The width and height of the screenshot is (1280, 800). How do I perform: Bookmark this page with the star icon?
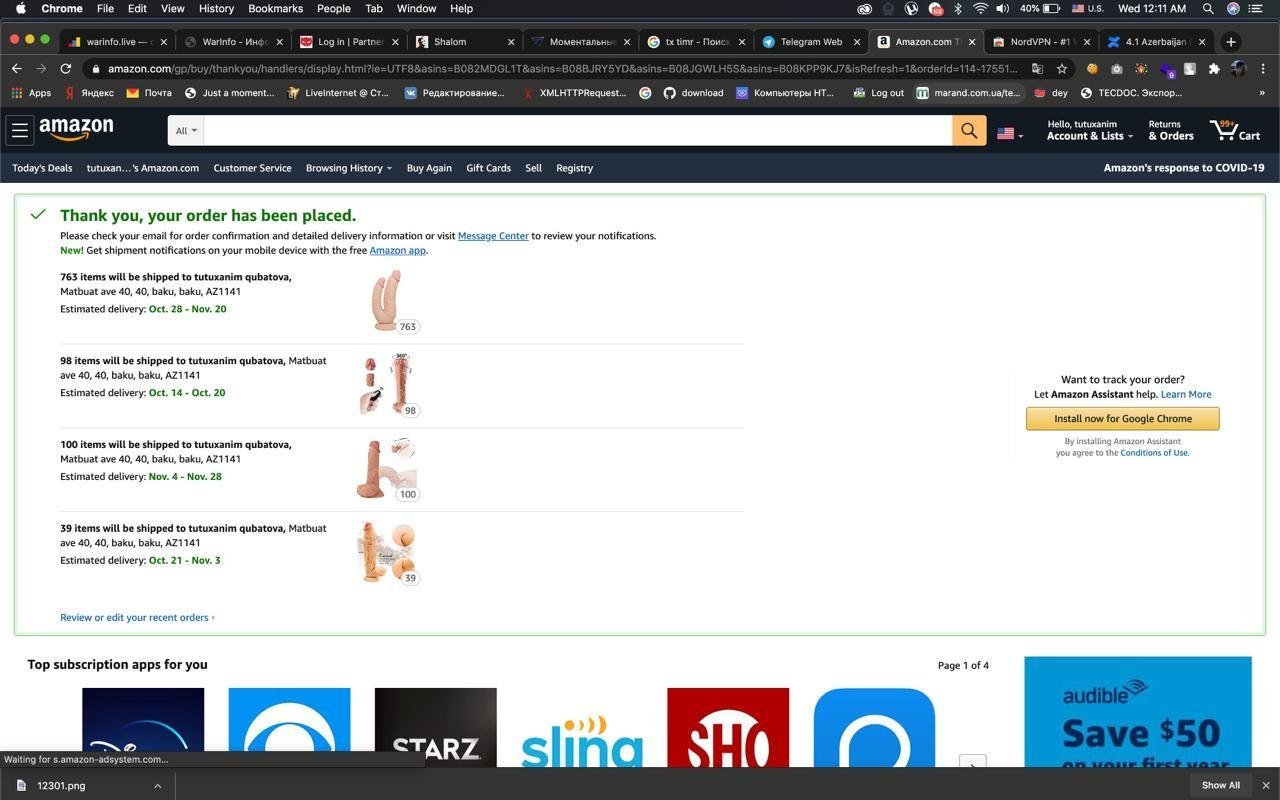click(1062, 69)
